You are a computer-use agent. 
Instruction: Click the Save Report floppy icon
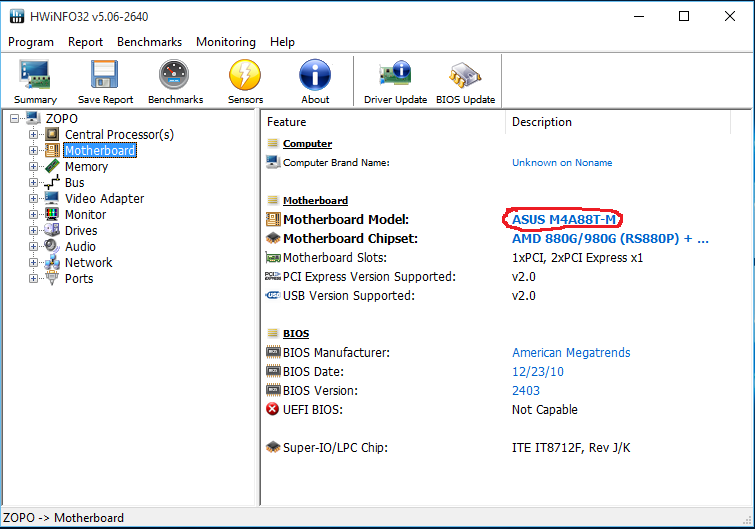[x=104, y=75]
